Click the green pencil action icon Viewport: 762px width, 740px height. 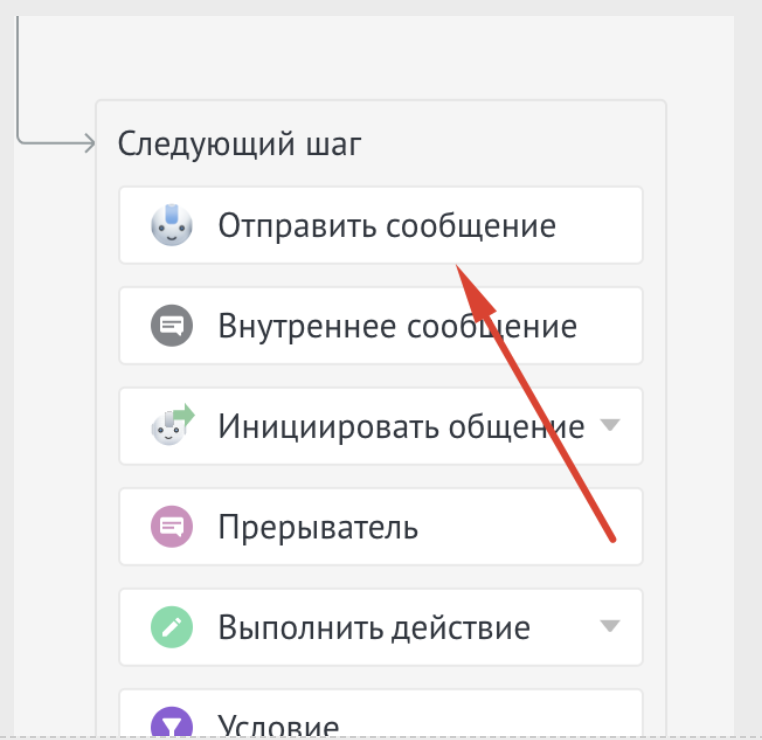pos(170,627)
